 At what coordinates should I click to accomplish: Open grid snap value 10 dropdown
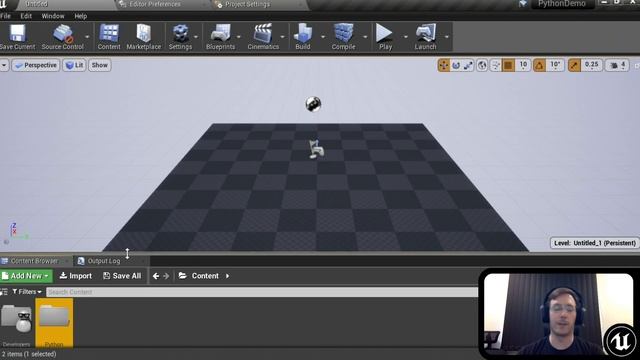coord(523,65)
